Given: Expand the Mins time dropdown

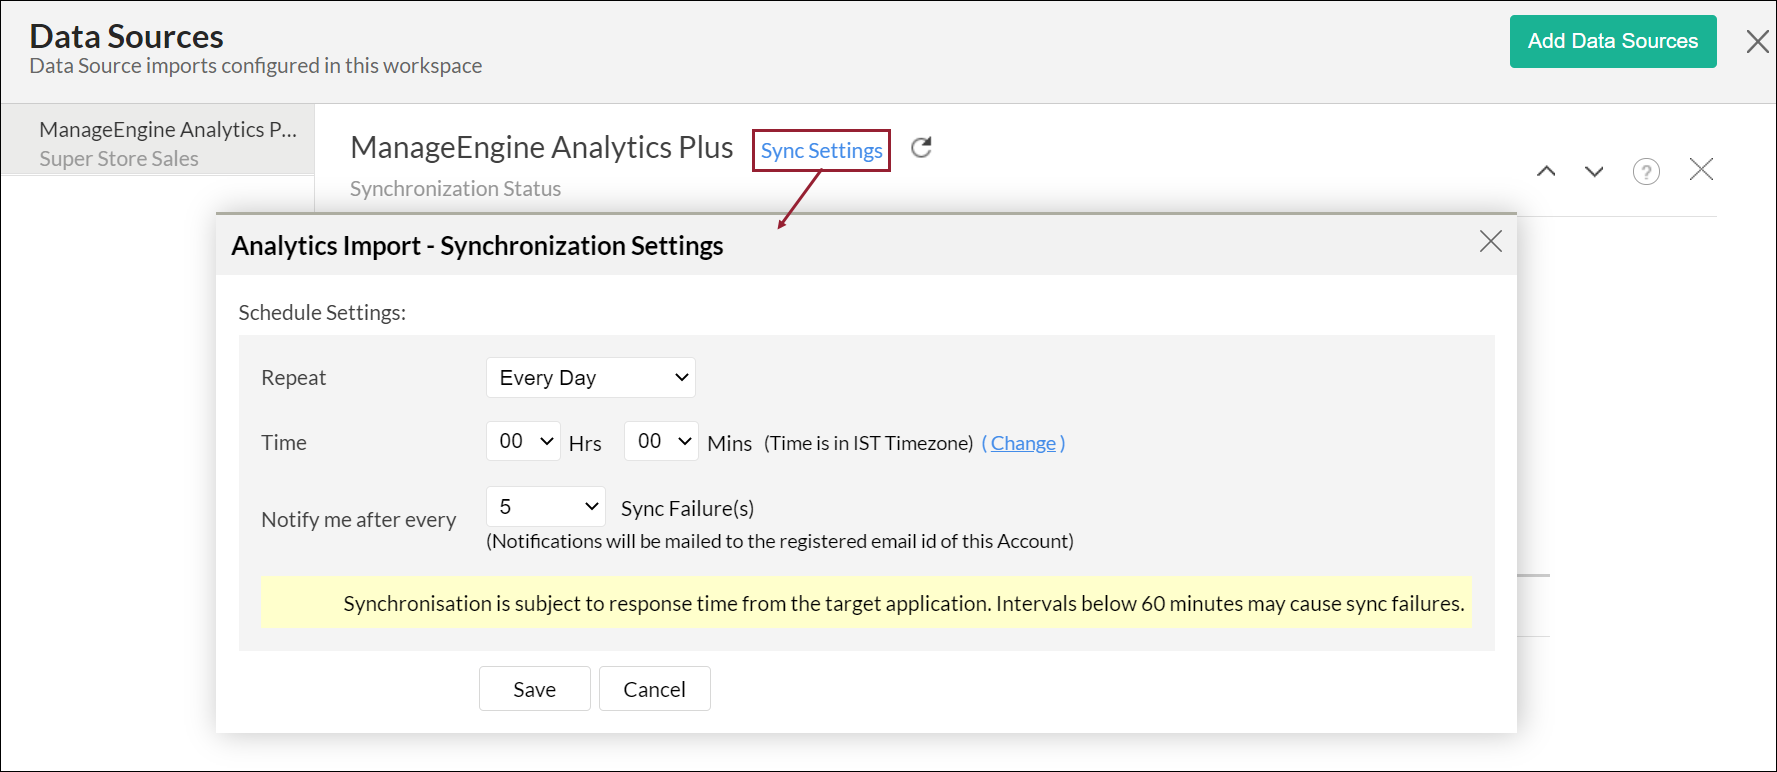Looking at the screenshot, I should pos(661,441).
